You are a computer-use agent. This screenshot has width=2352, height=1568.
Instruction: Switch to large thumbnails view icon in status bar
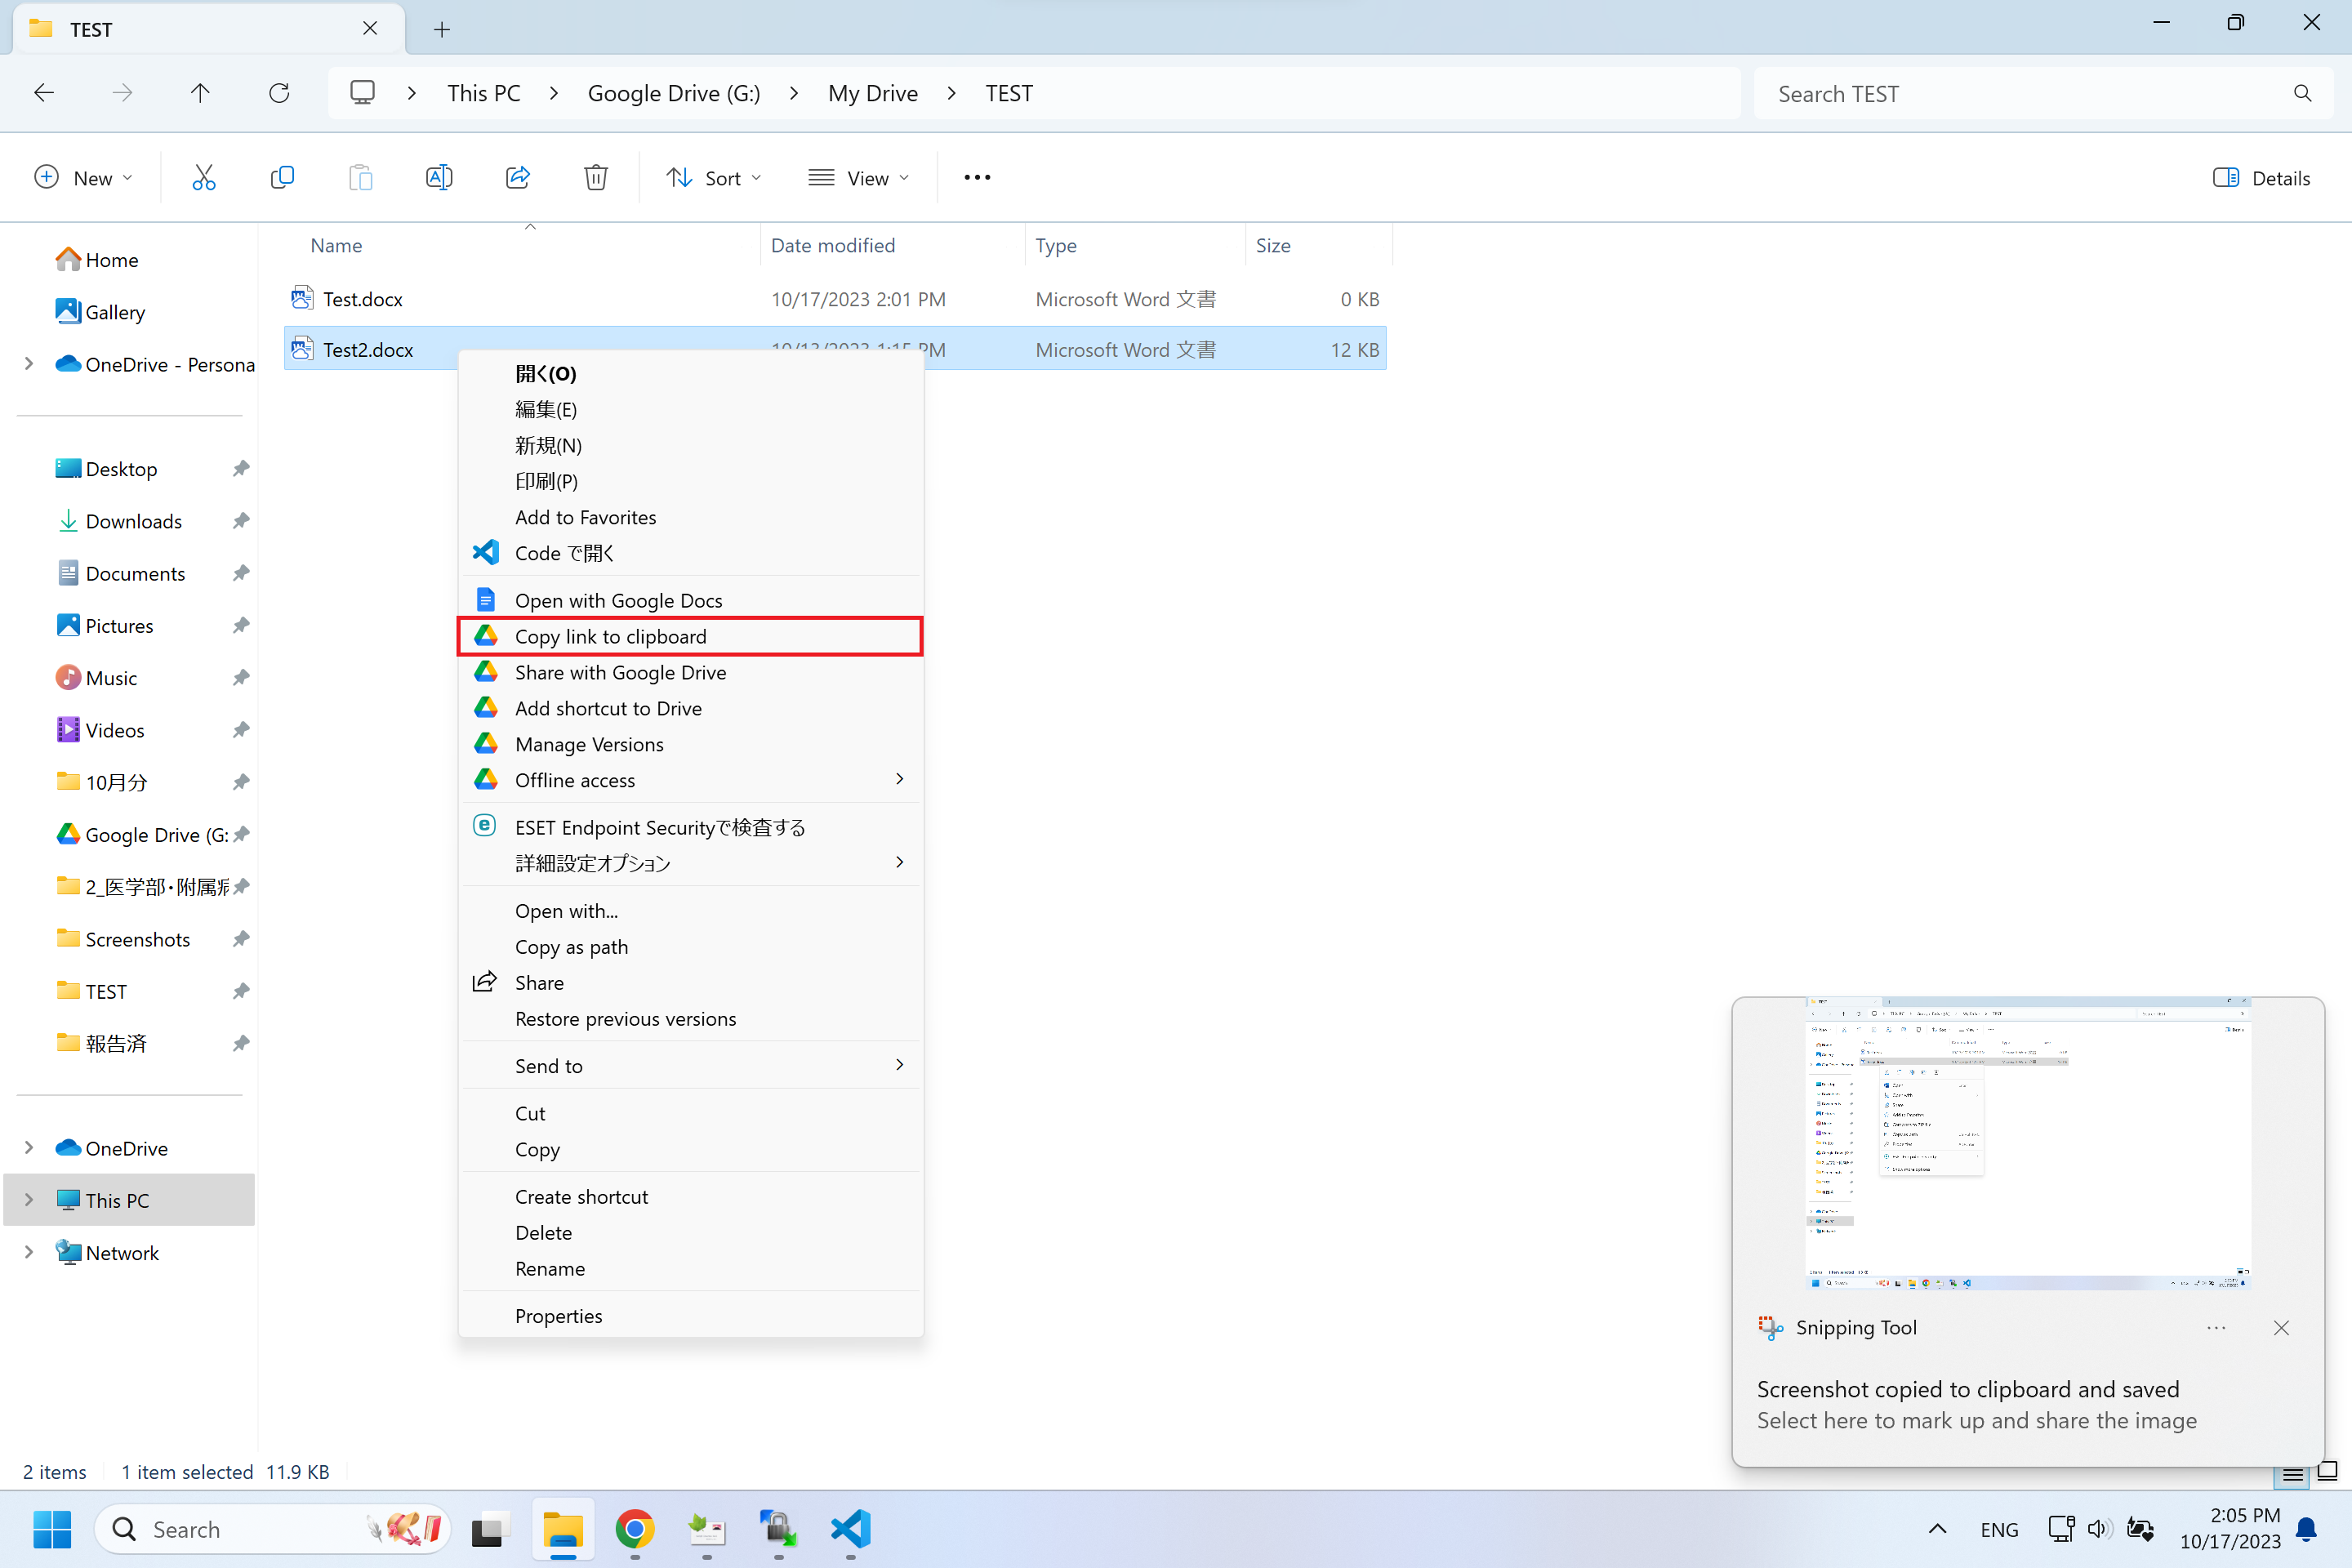pos(2327,1471)
